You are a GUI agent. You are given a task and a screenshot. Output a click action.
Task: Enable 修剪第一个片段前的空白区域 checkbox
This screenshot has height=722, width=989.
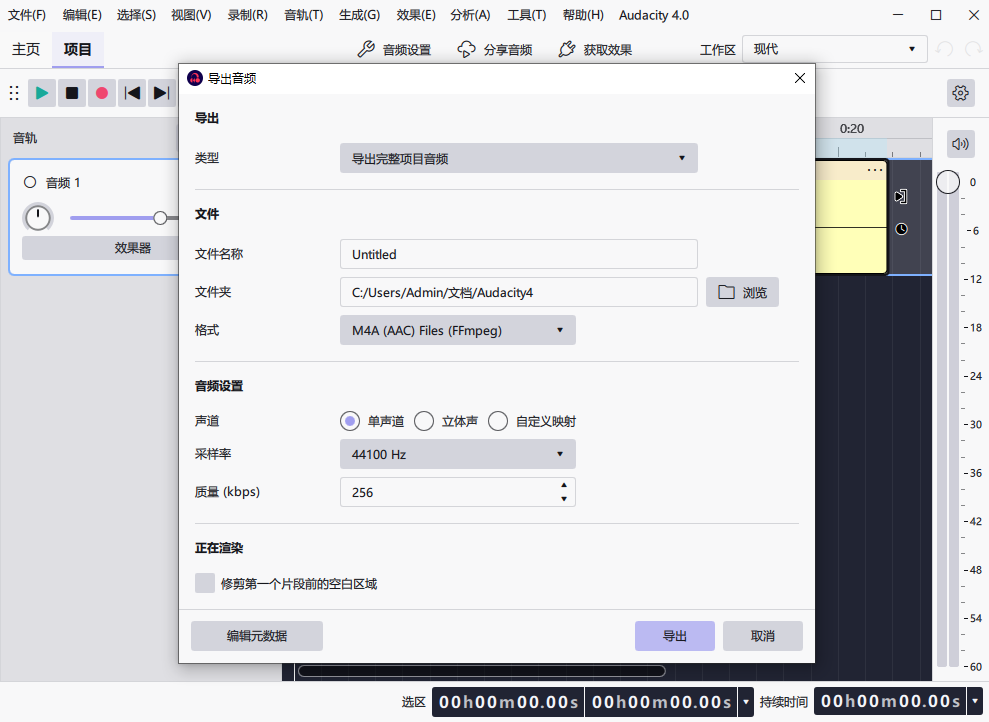[205, 583]
